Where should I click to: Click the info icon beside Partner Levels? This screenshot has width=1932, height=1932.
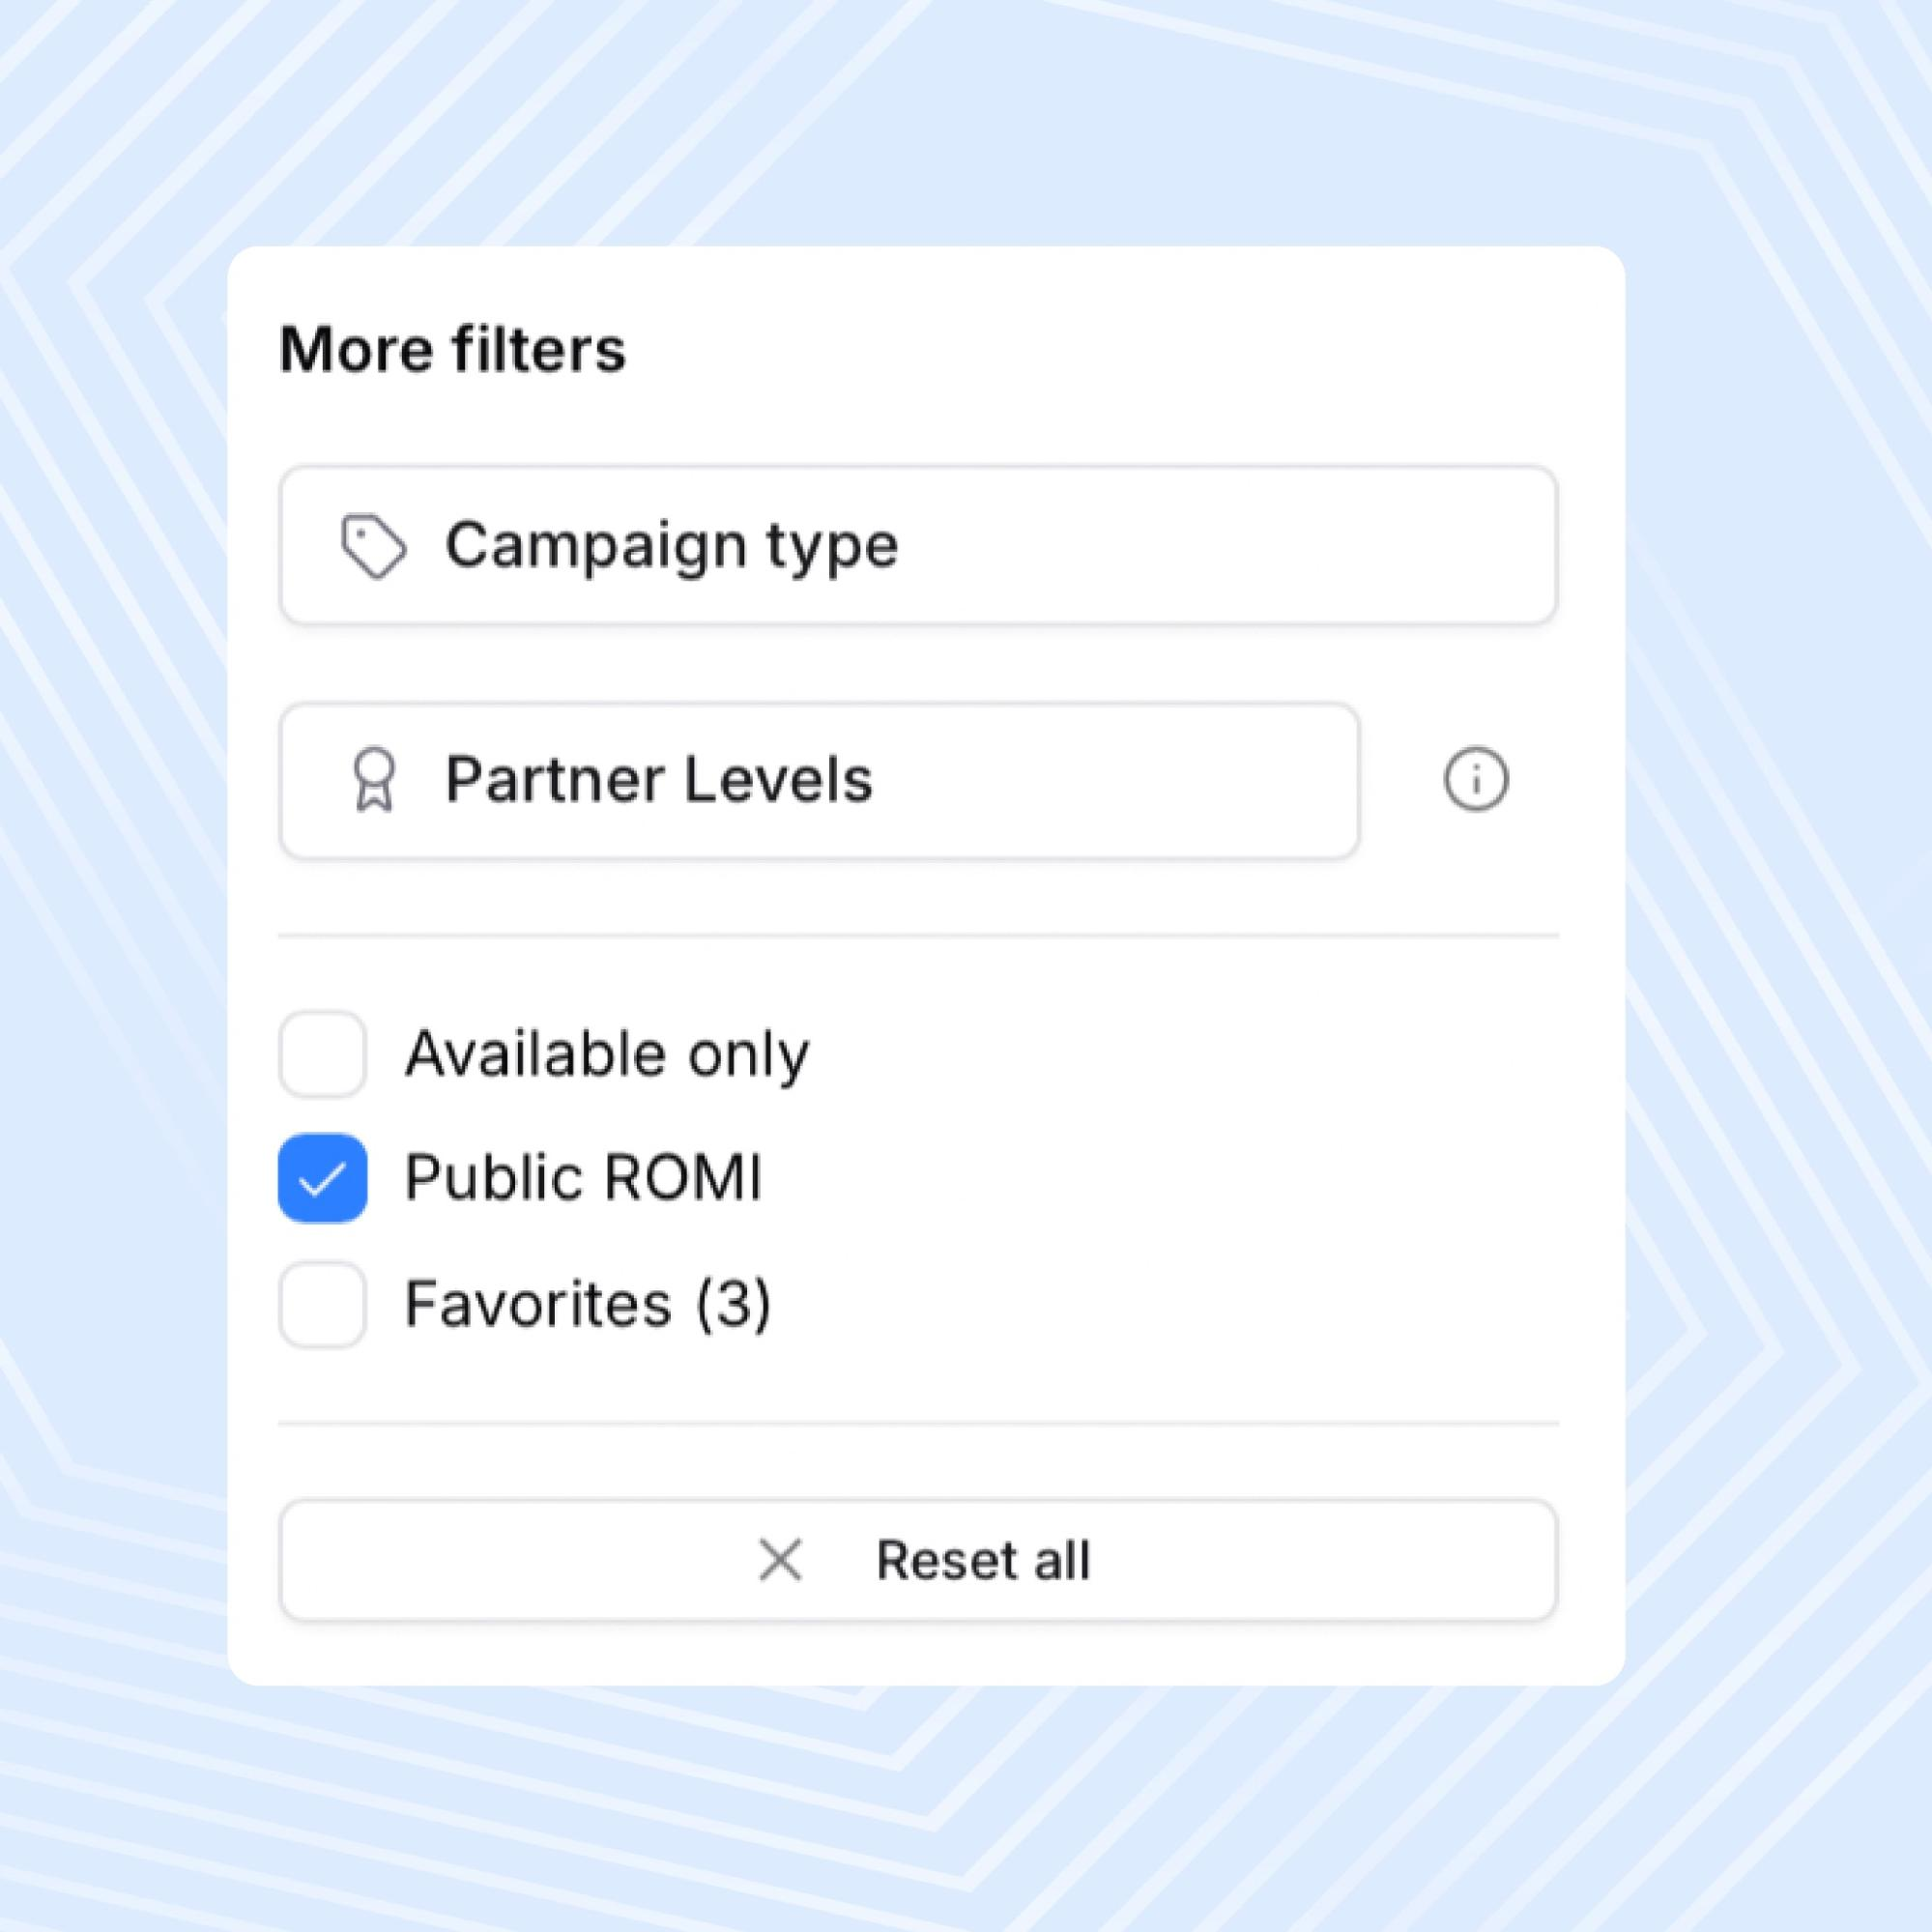pyautogui.click(x=1476, y=780)
